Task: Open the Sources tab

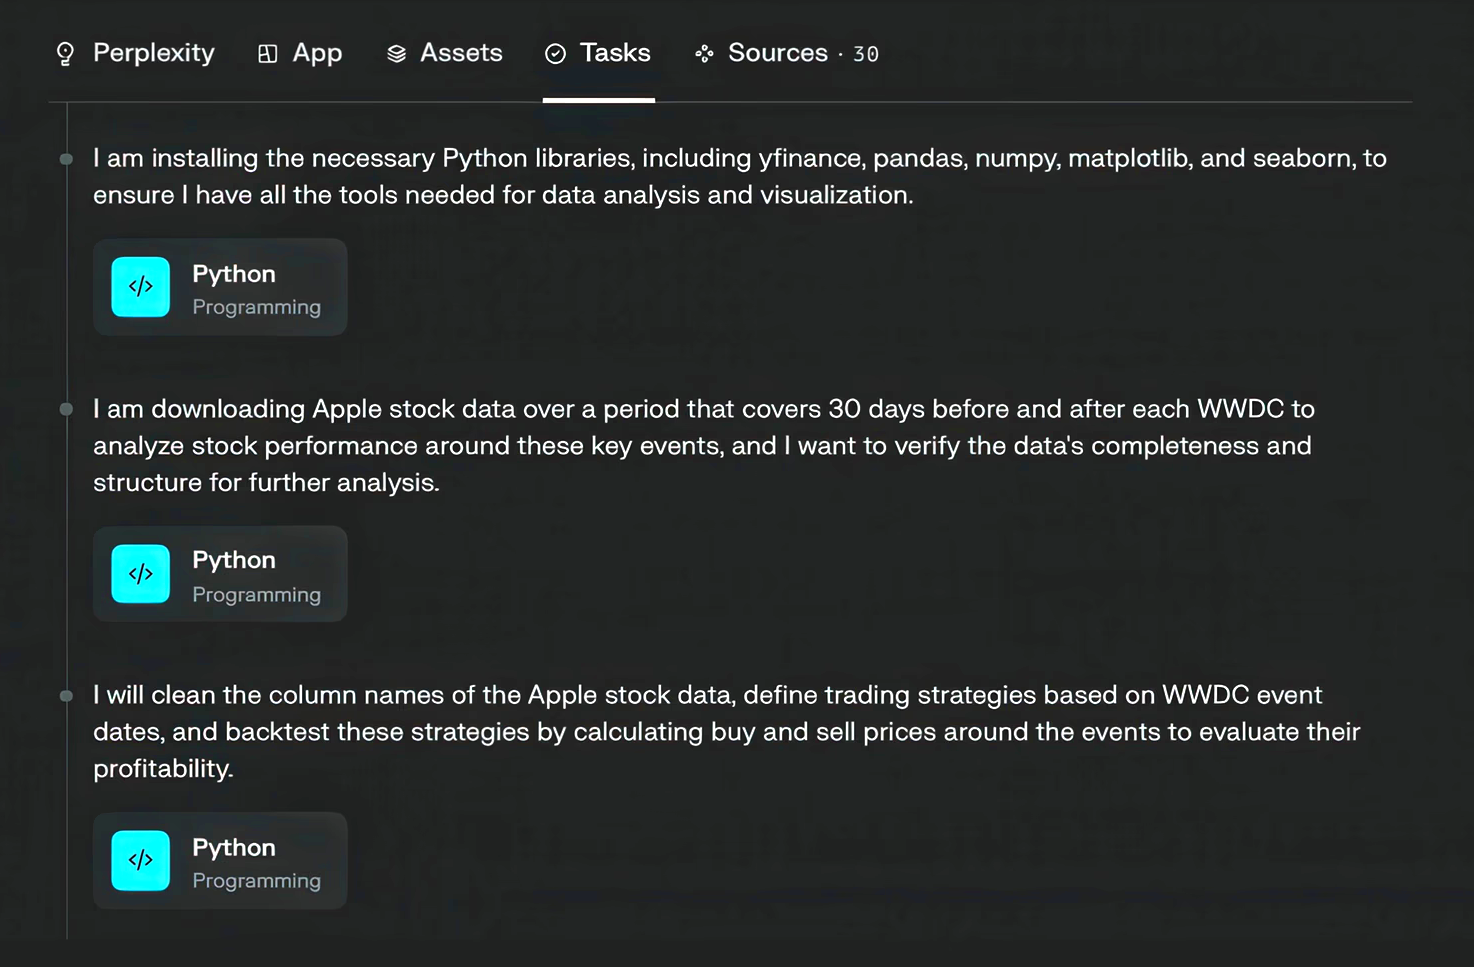Action: click(777, 53)
